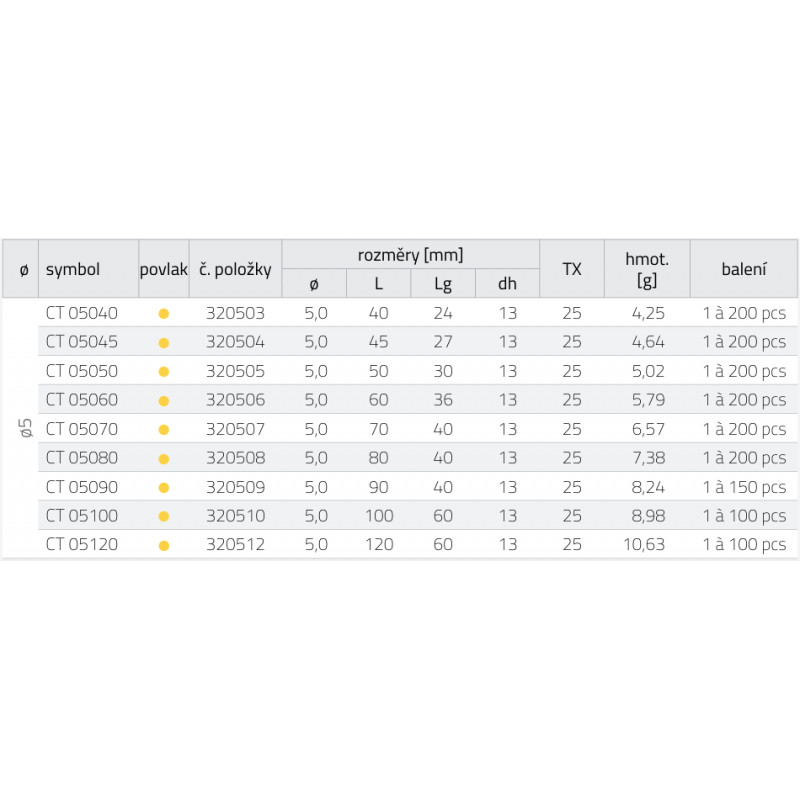Click the balení column header

(744, 269)
